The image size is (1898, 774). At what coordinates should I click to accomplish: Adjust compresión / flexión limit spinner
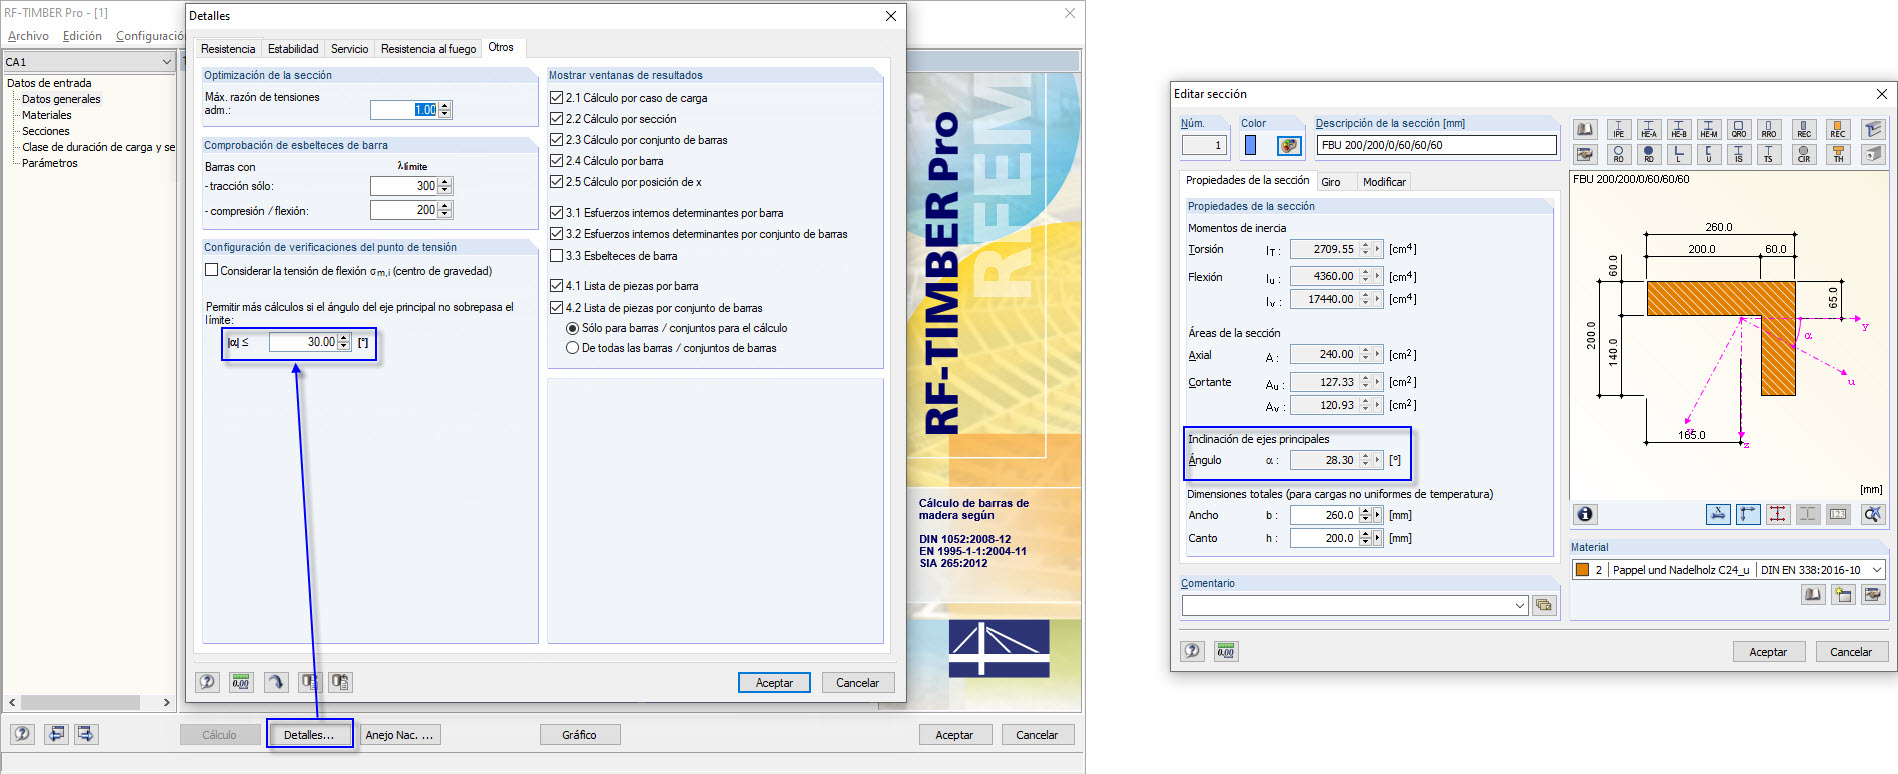[x=445, y=210]
